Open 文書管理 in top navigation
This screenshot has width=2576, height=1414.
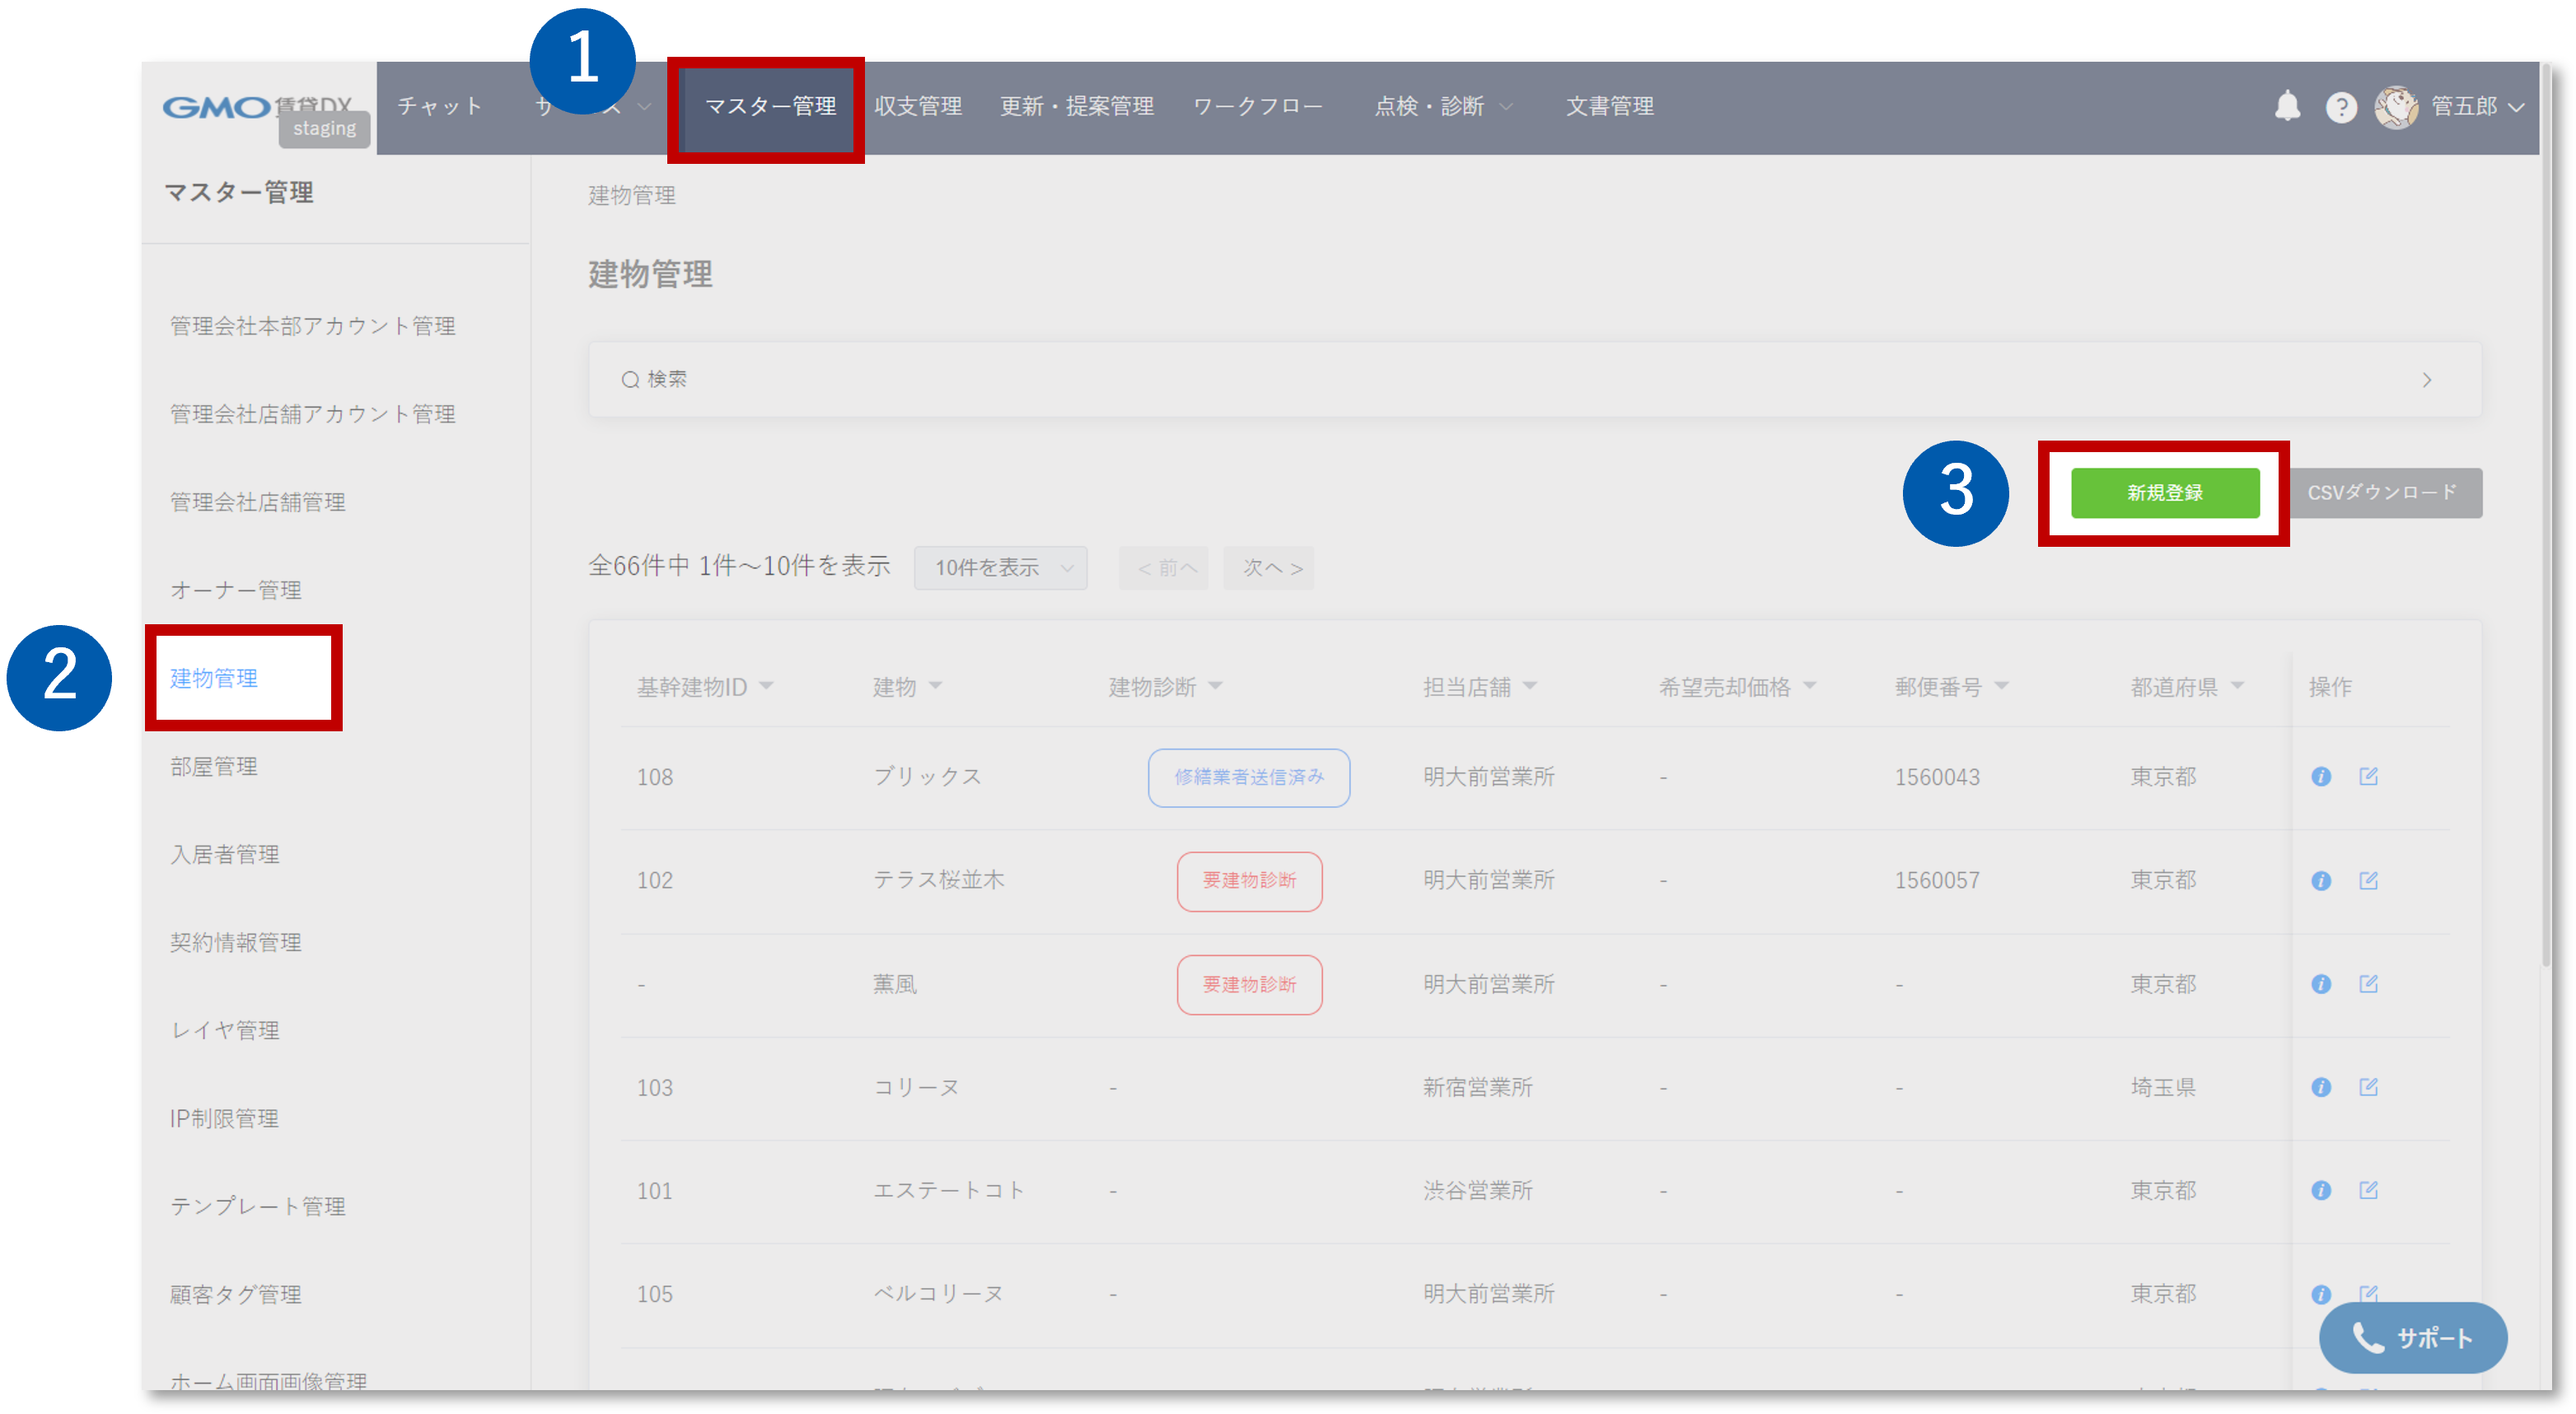[1608, 106]
